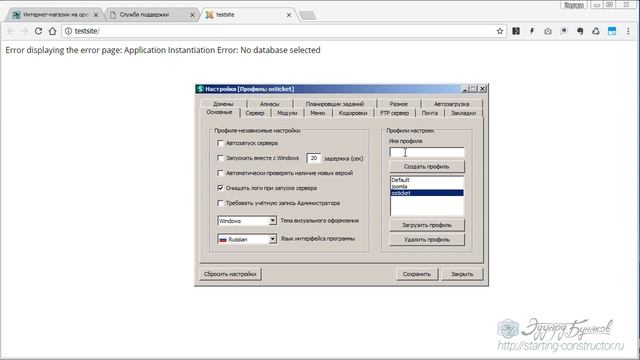Open the Почта tab
This screenshot has width=640, height=360.
(x=429, y=113)
